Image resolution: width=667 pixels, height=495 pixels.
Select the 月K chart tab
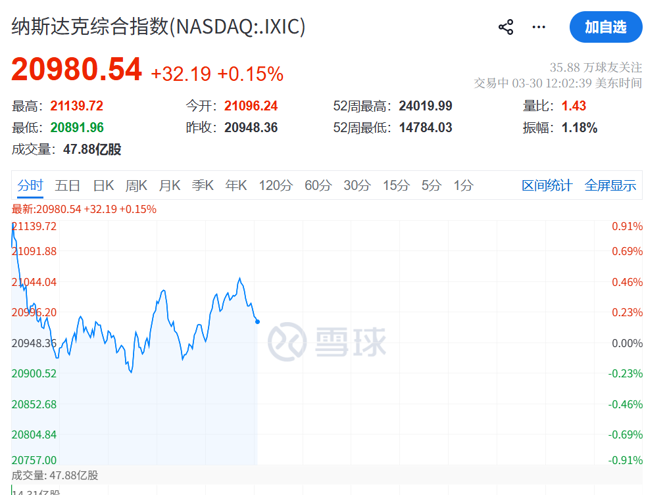[x=169, y=185]
